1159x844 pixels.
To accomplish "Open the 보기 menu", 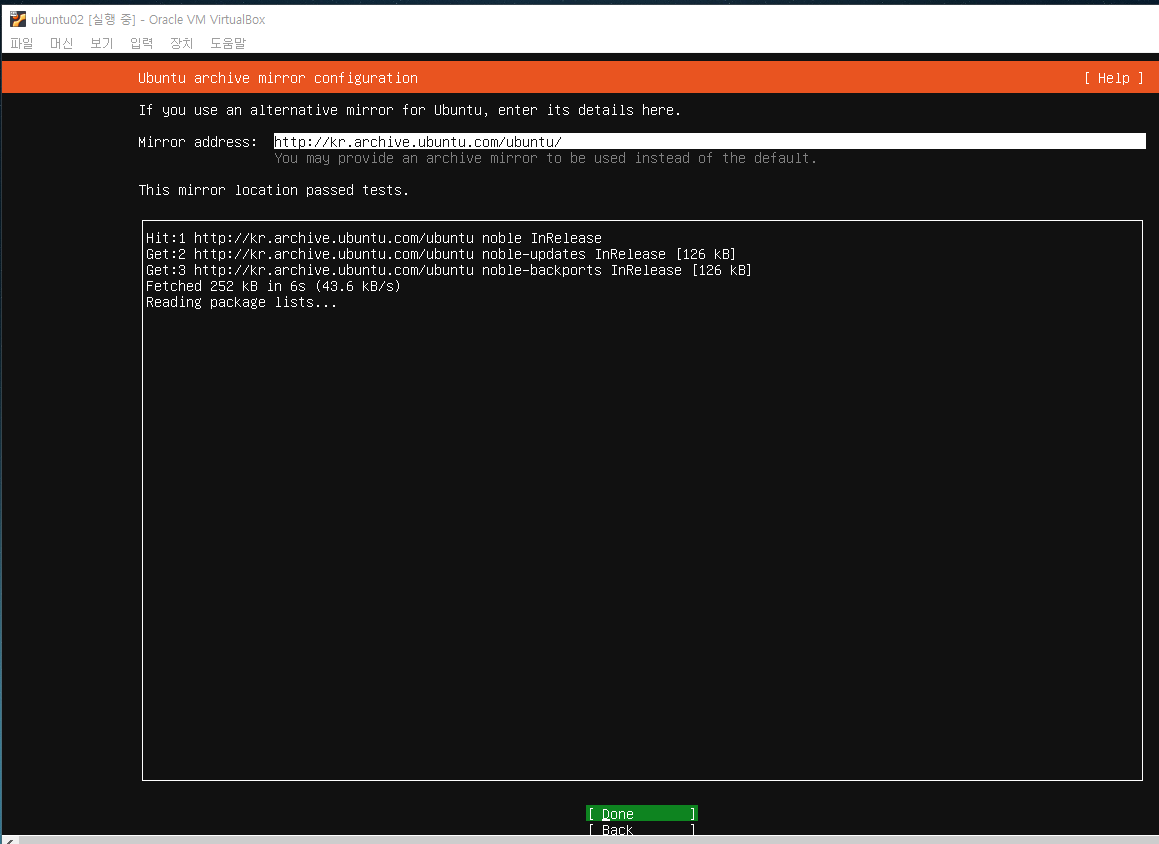I will coord(101,43).
